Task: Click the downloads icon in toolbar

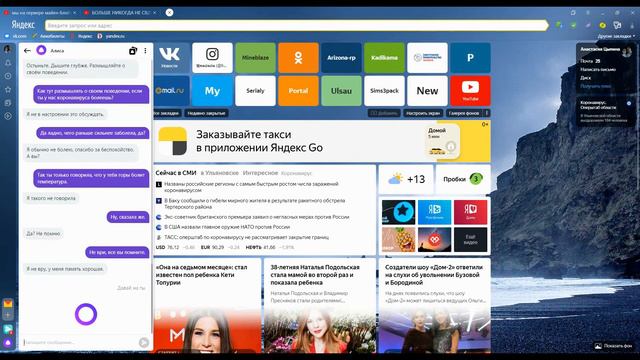Action: point(632,25)
